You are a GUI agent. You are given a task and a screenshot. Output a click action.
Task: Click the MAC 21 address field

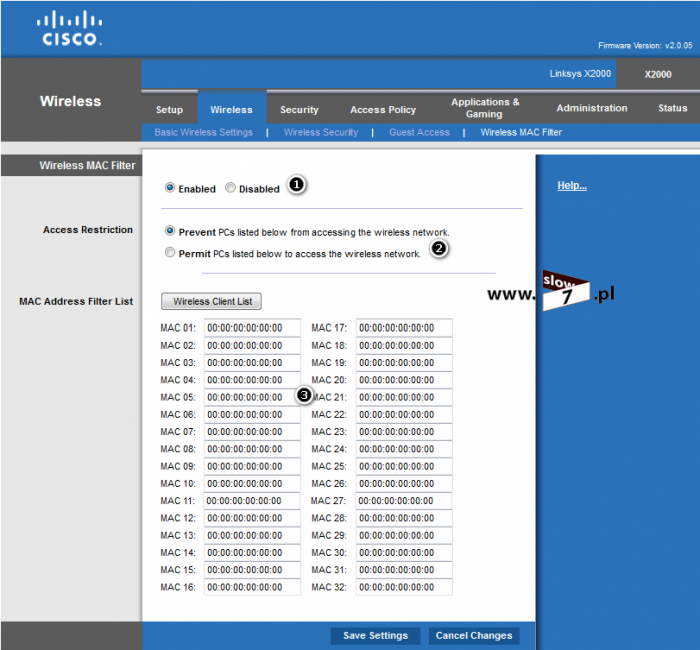[x=404, y=397]
